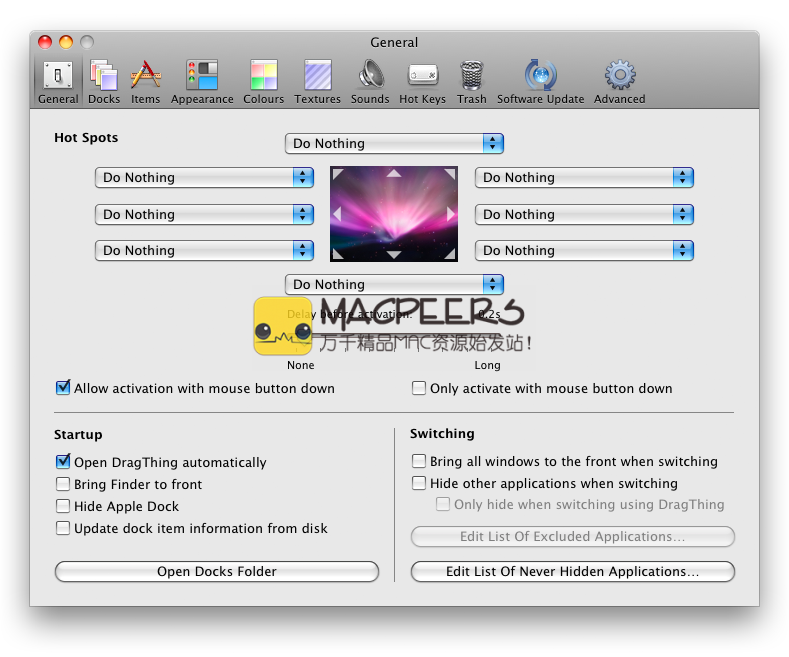
Task: Open the top-left corner hot spot dropdown
Action: point(204,177)
